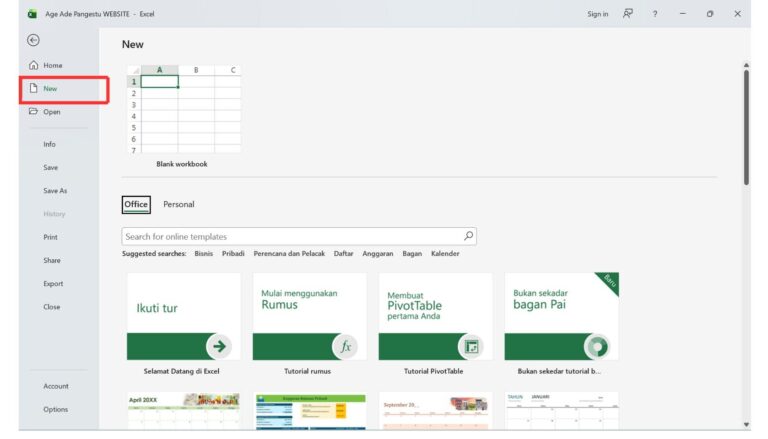768x439 pixels.
Task: Click the Open folder icon
Action: 33,111
